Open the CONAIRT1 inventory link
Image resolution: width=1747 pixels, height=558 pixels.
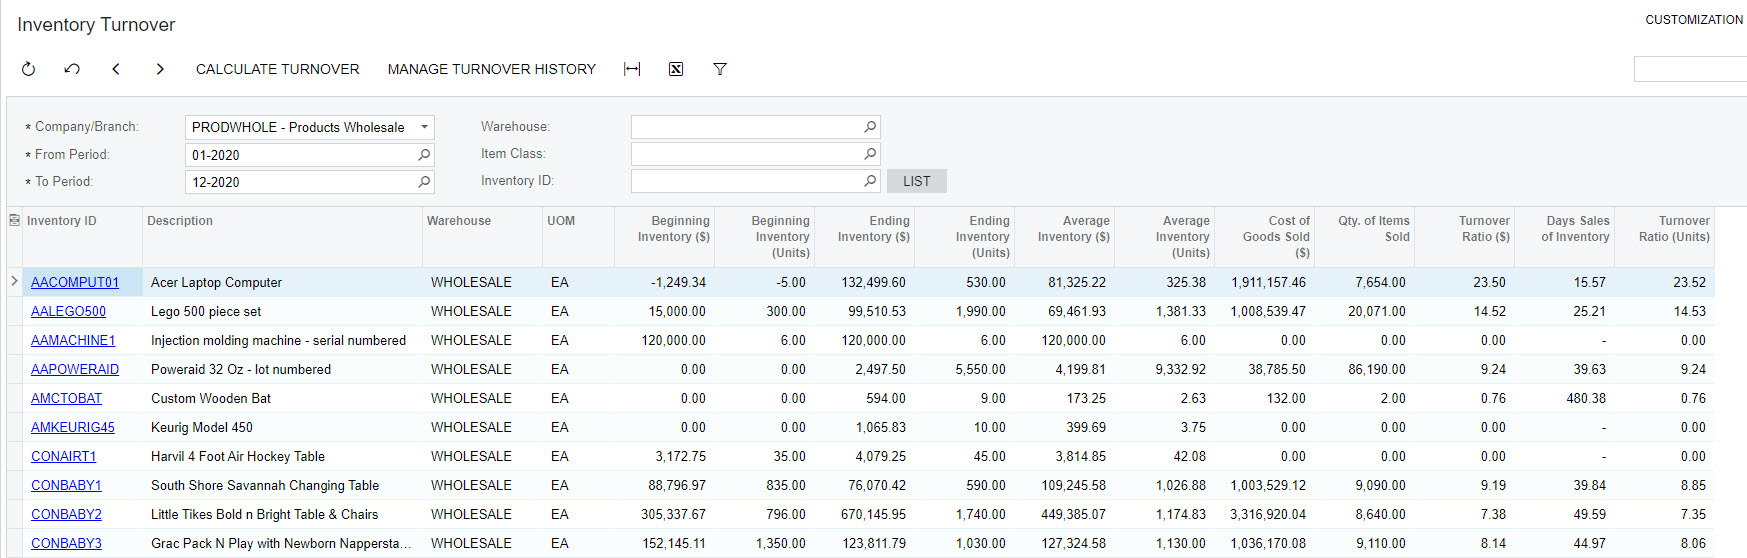[x=64, y=457]
